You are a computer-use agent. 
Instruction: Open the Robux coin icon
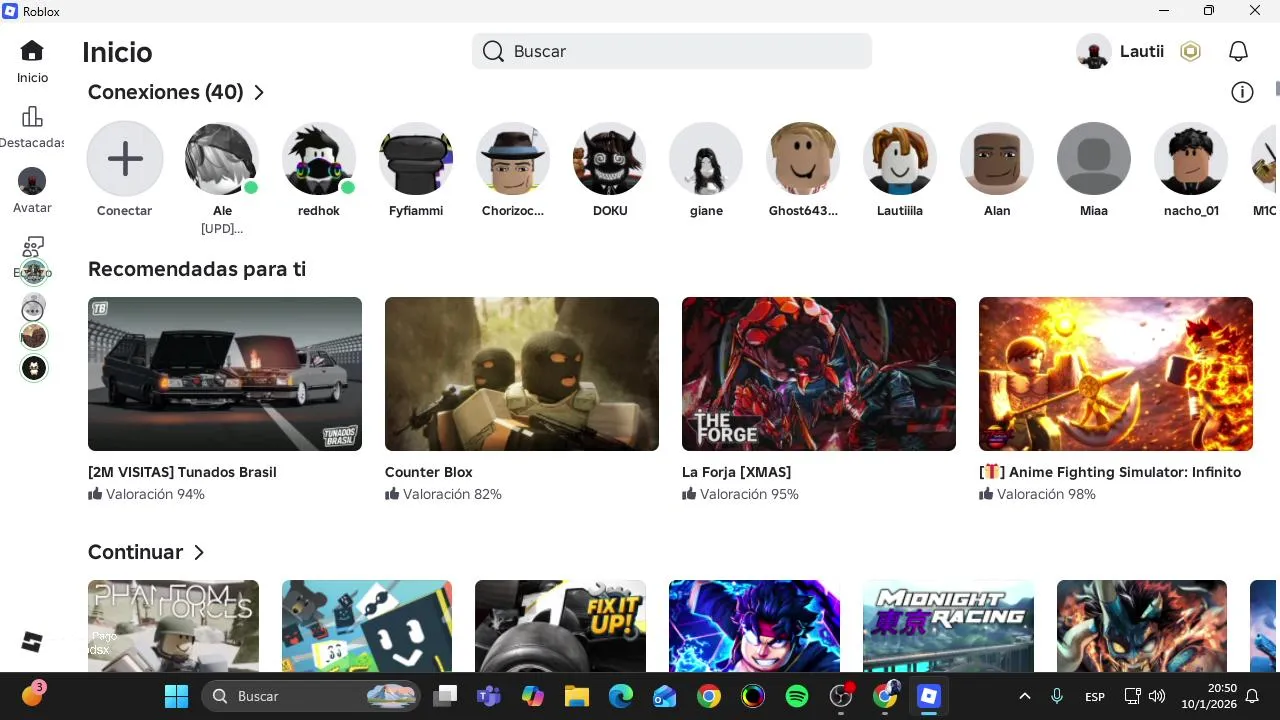pos(1190,51)
